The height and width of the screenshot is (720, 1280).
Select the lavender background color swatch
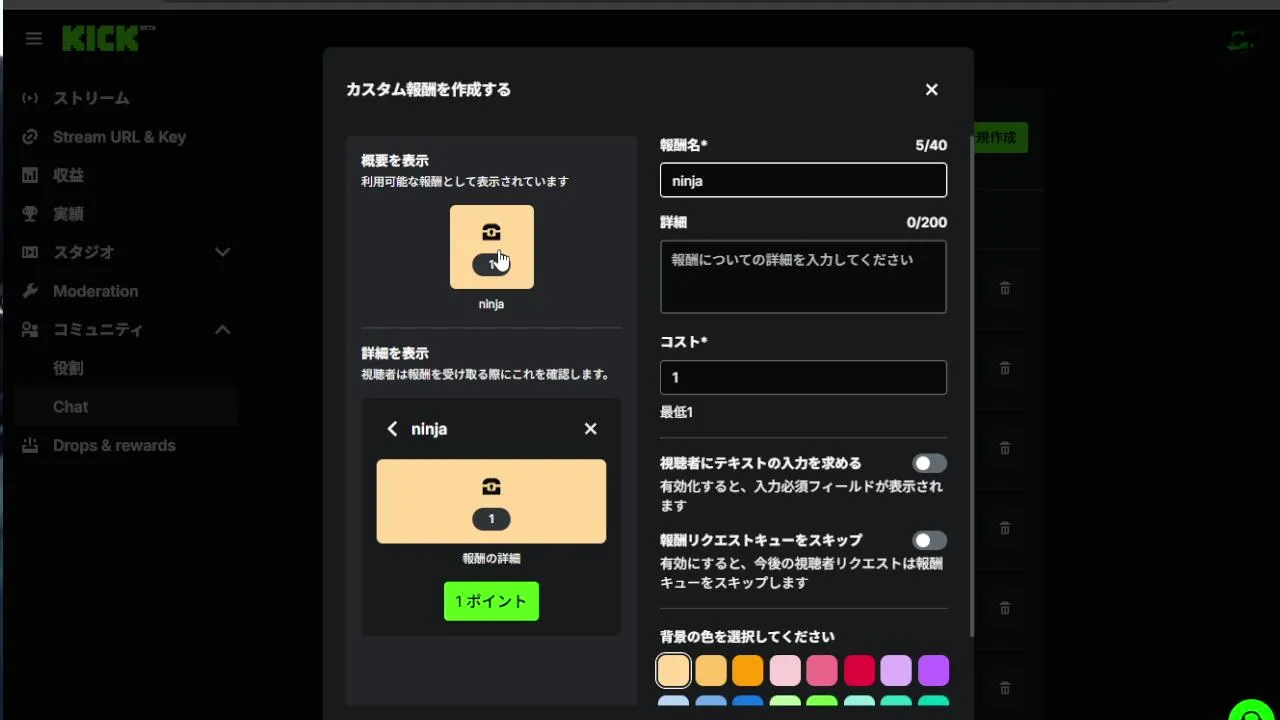pyautogui.click(x=896, y=670)
